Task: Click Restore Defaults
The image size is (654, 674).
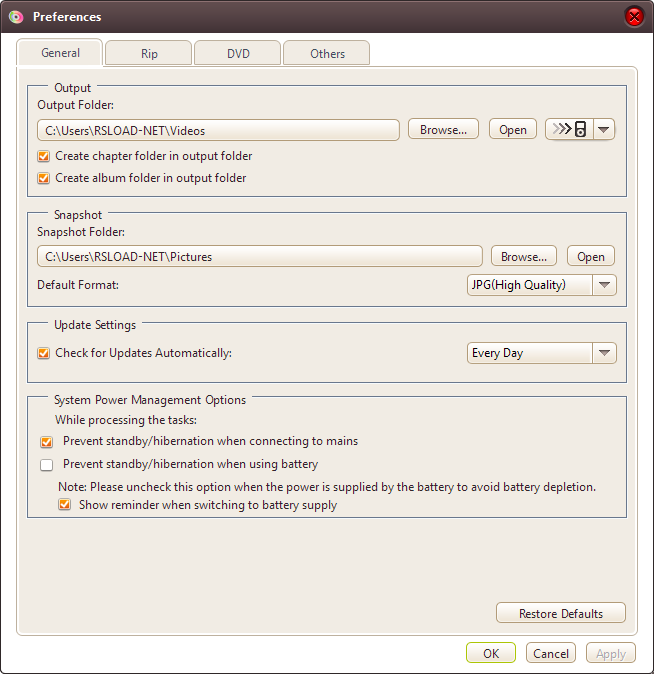Action: tap(561, 613)
